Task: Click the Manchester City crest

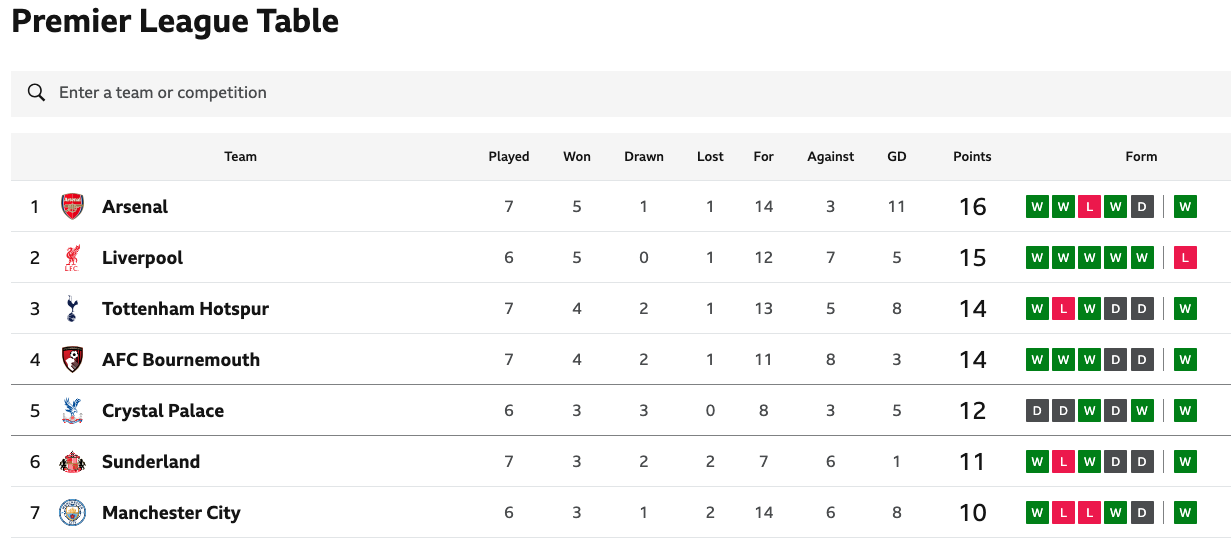Action: click(72, 513)
